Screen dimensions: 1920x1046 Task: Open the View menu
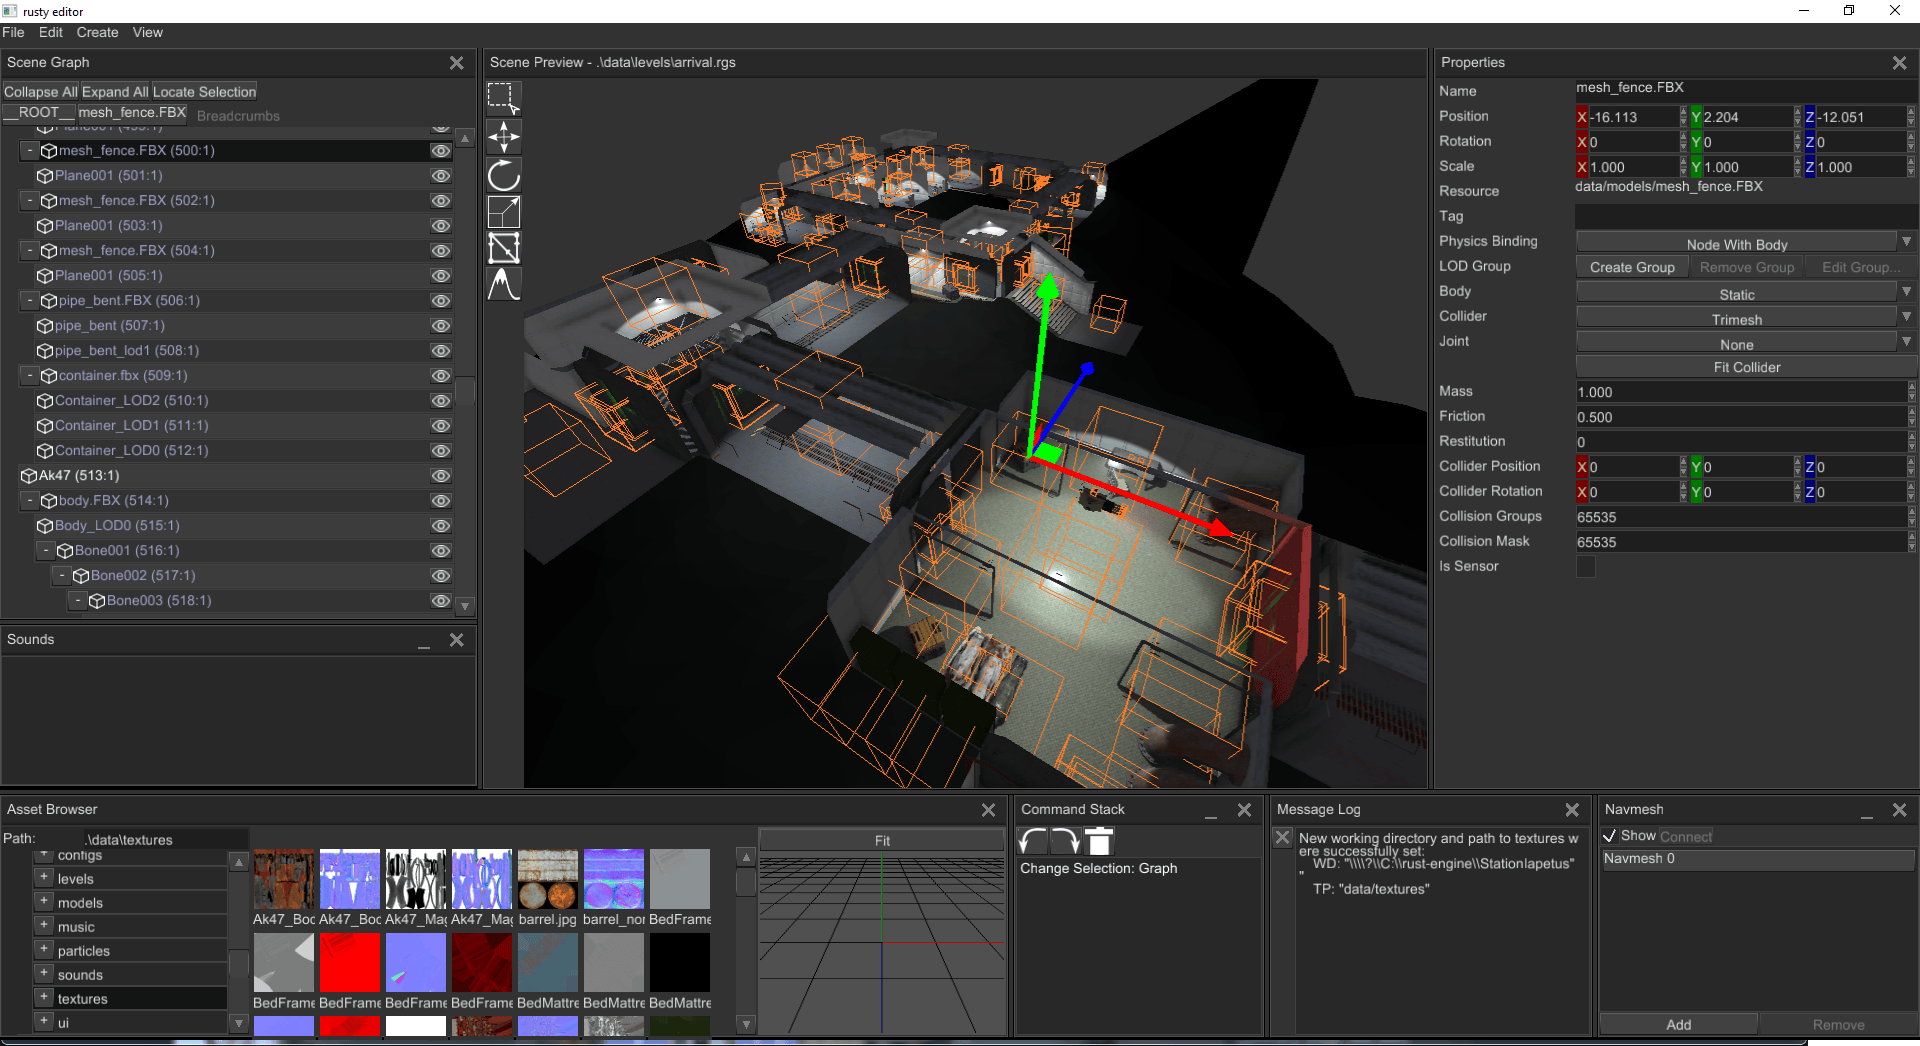click(x=148, y=33)
